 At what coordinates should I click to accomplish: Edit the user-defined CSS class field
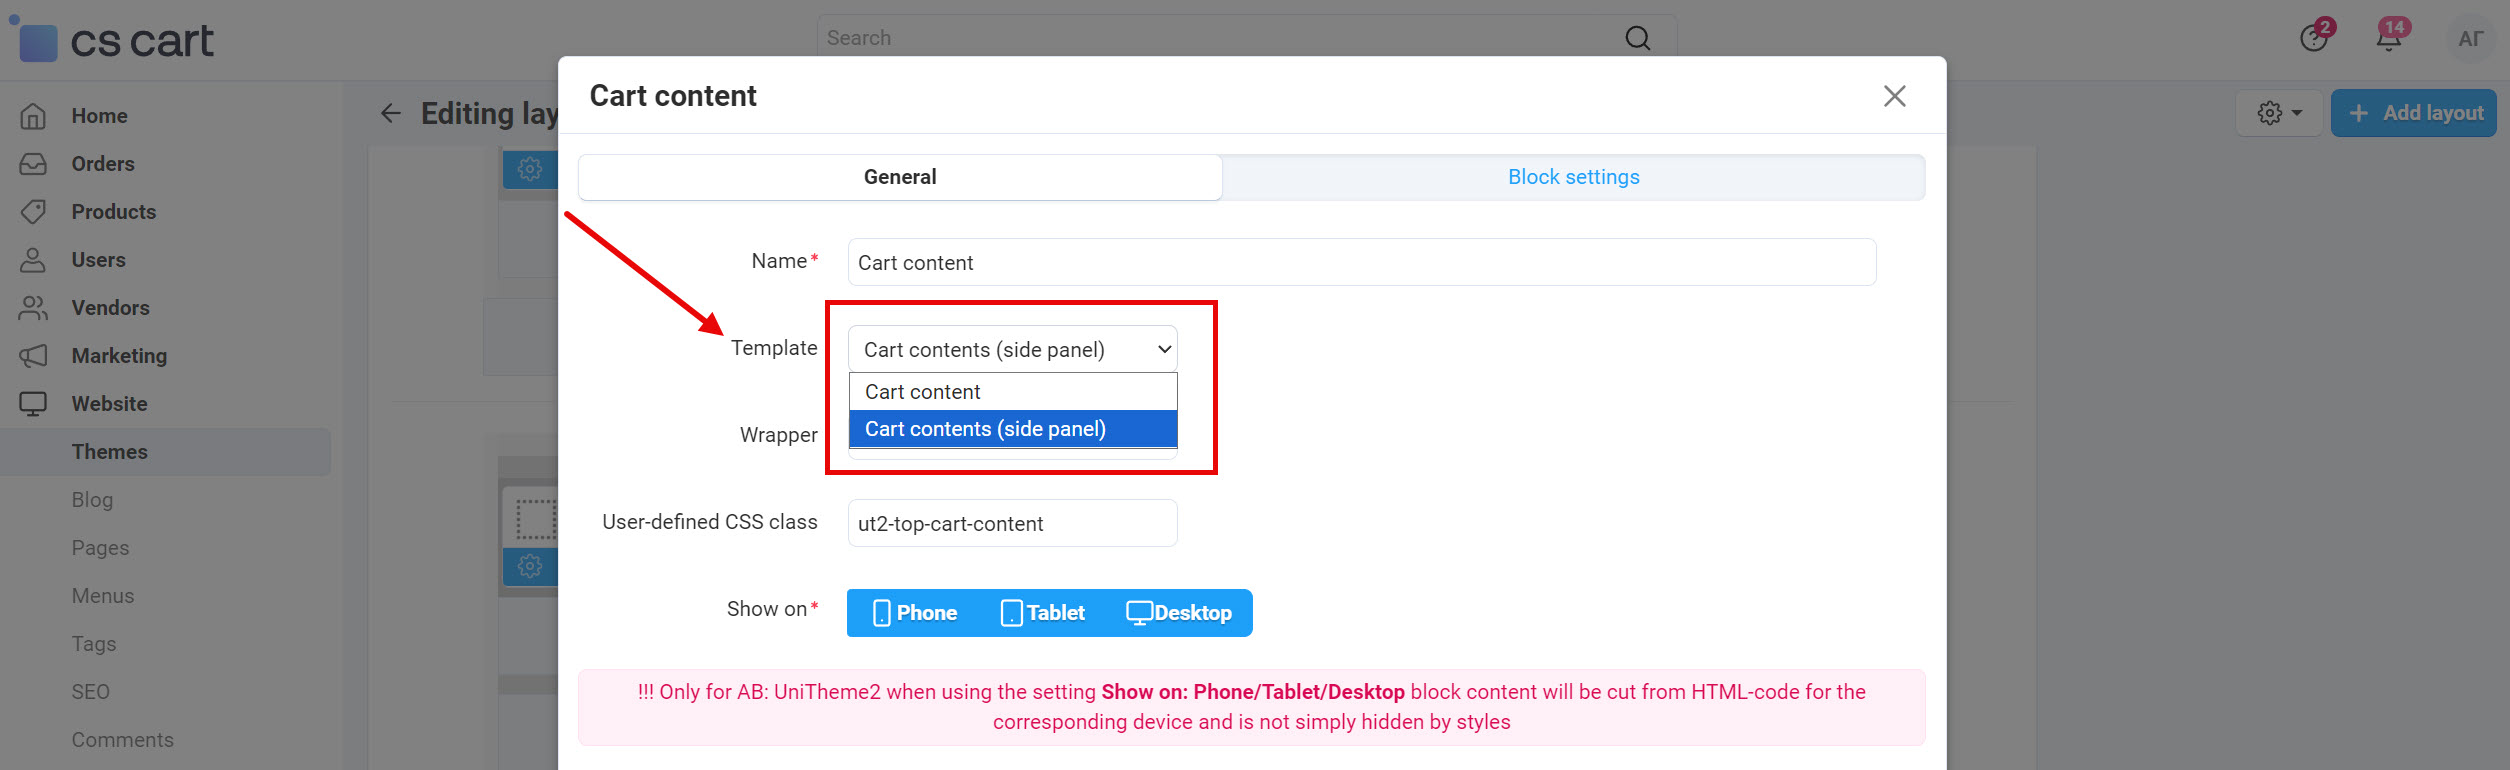(1011, 522)
